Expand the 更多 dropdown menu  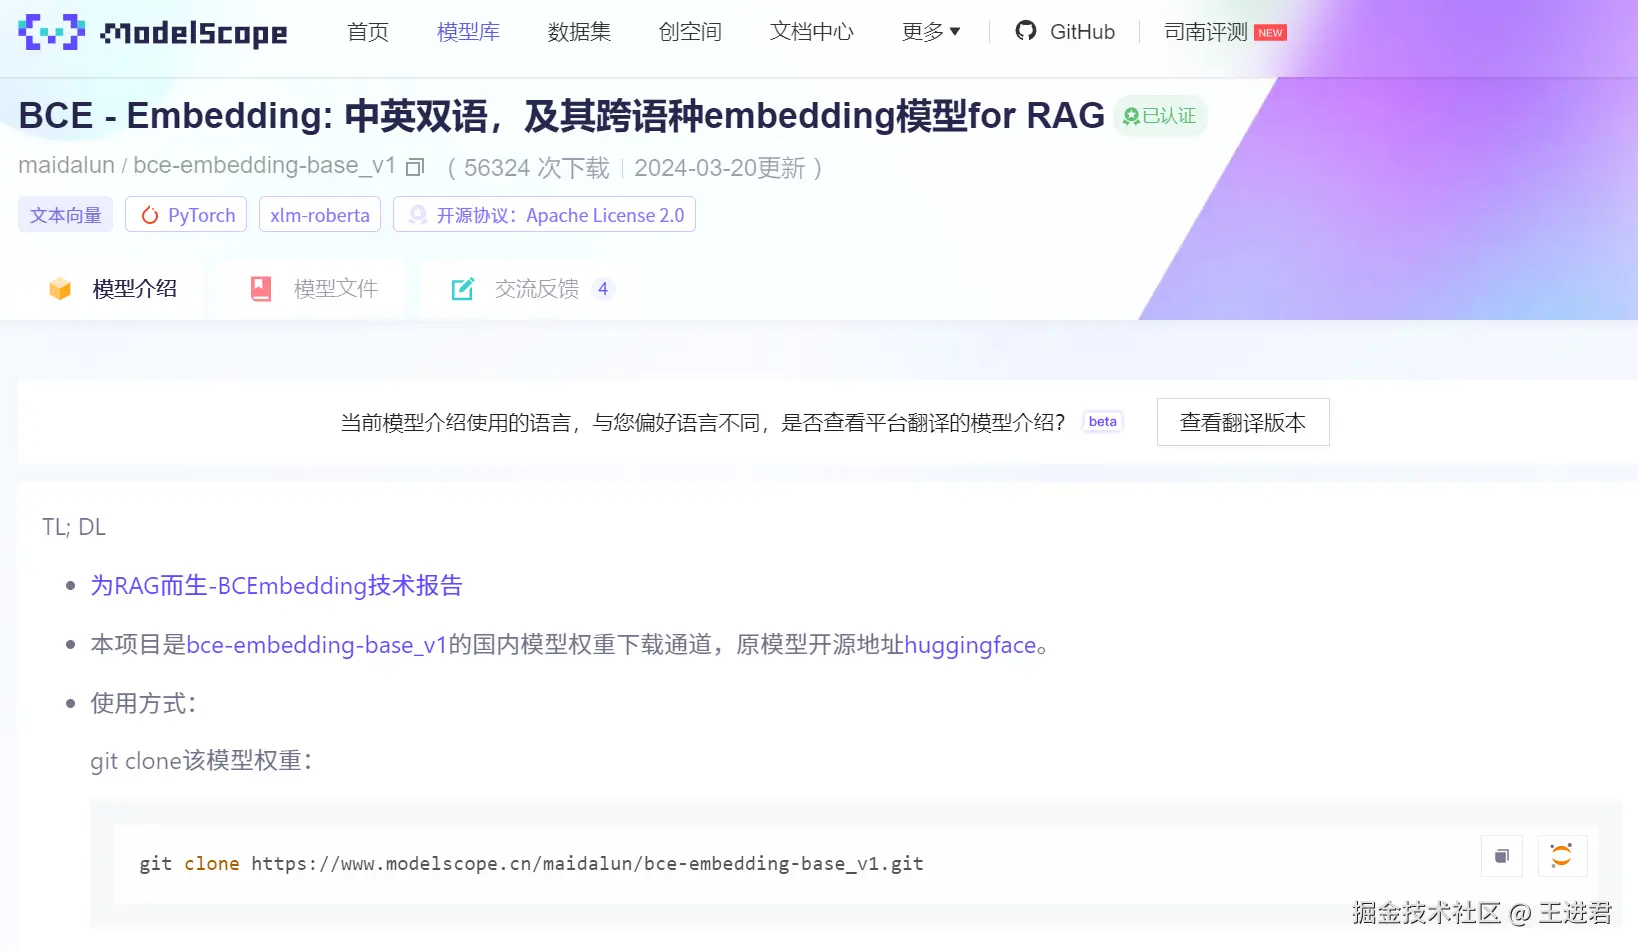(x=931, y=32)
